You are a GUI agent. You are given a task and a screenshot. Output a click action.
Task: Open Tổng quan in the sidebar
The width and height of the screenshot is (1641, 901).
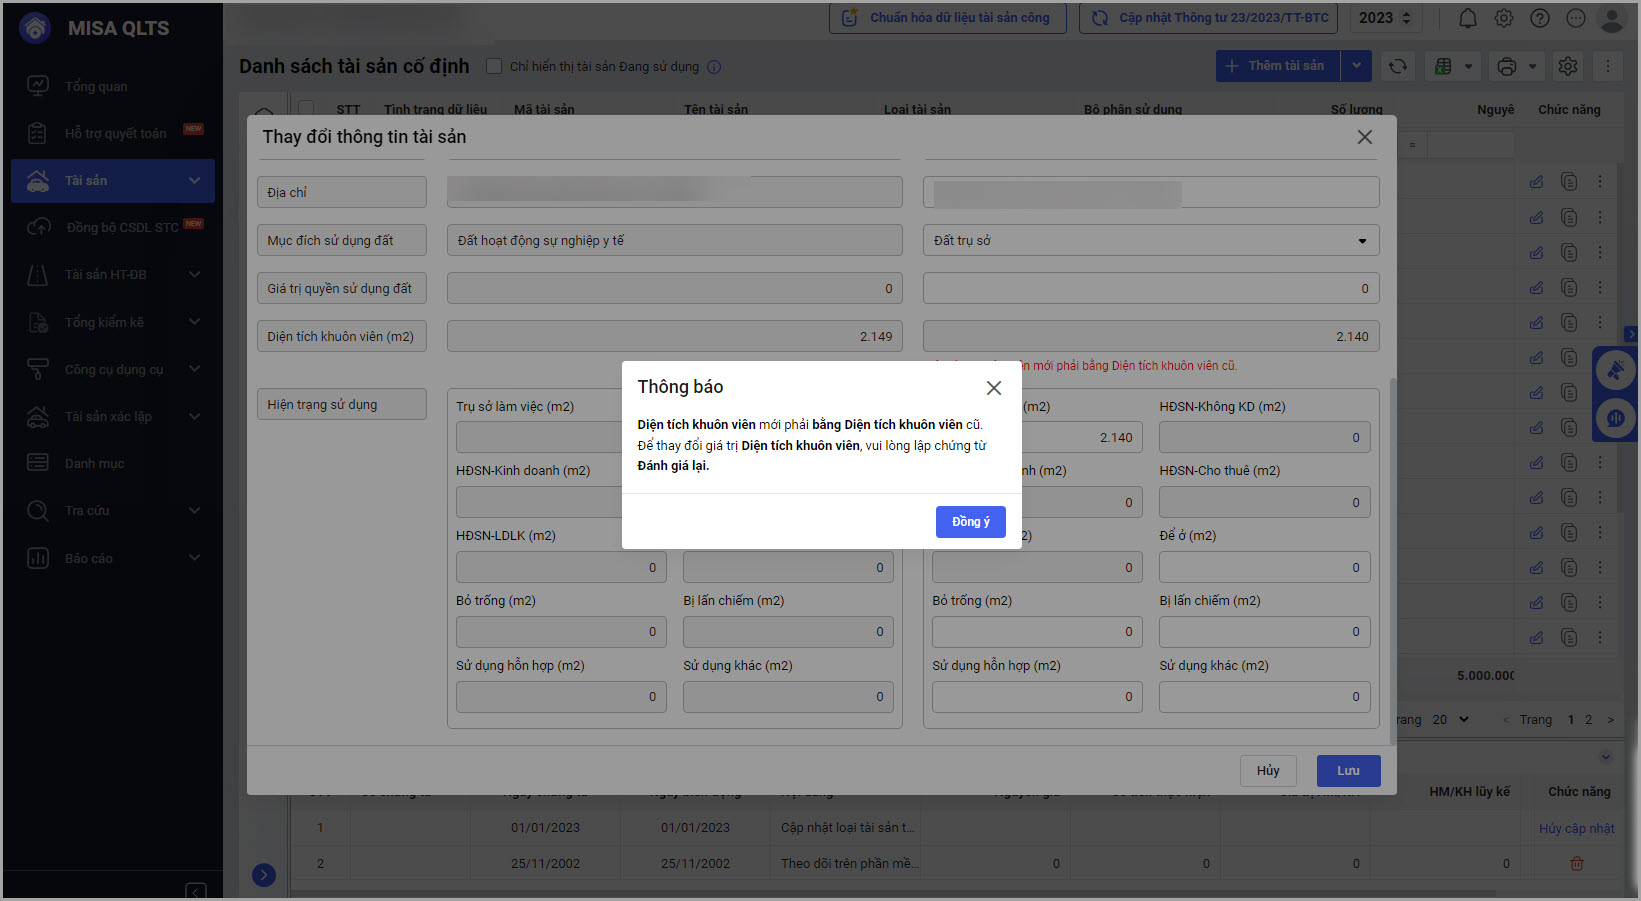tap(96, 86)
